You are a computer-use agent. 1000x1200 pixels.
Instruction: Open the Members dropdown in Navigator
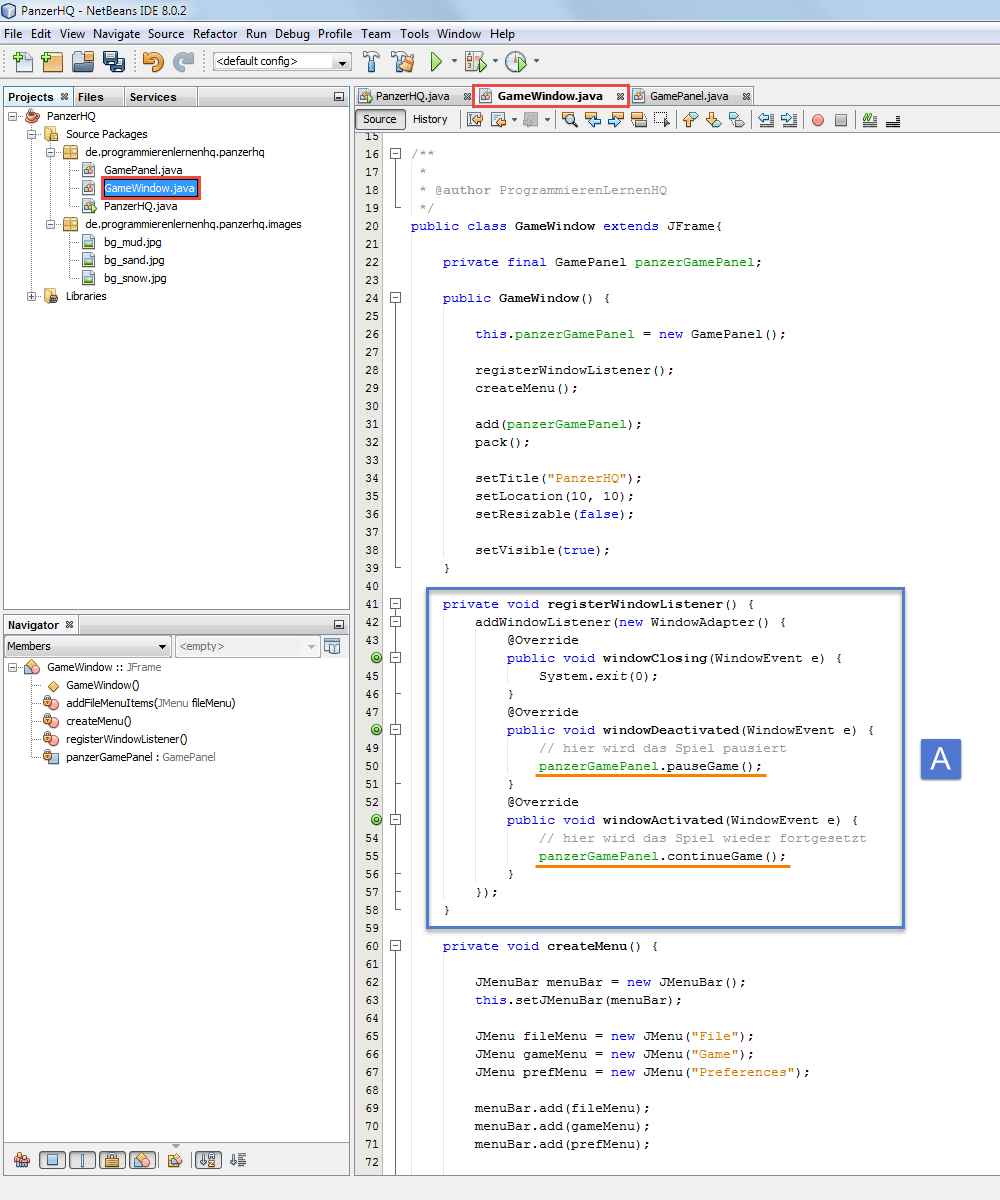tap(87, 646)
